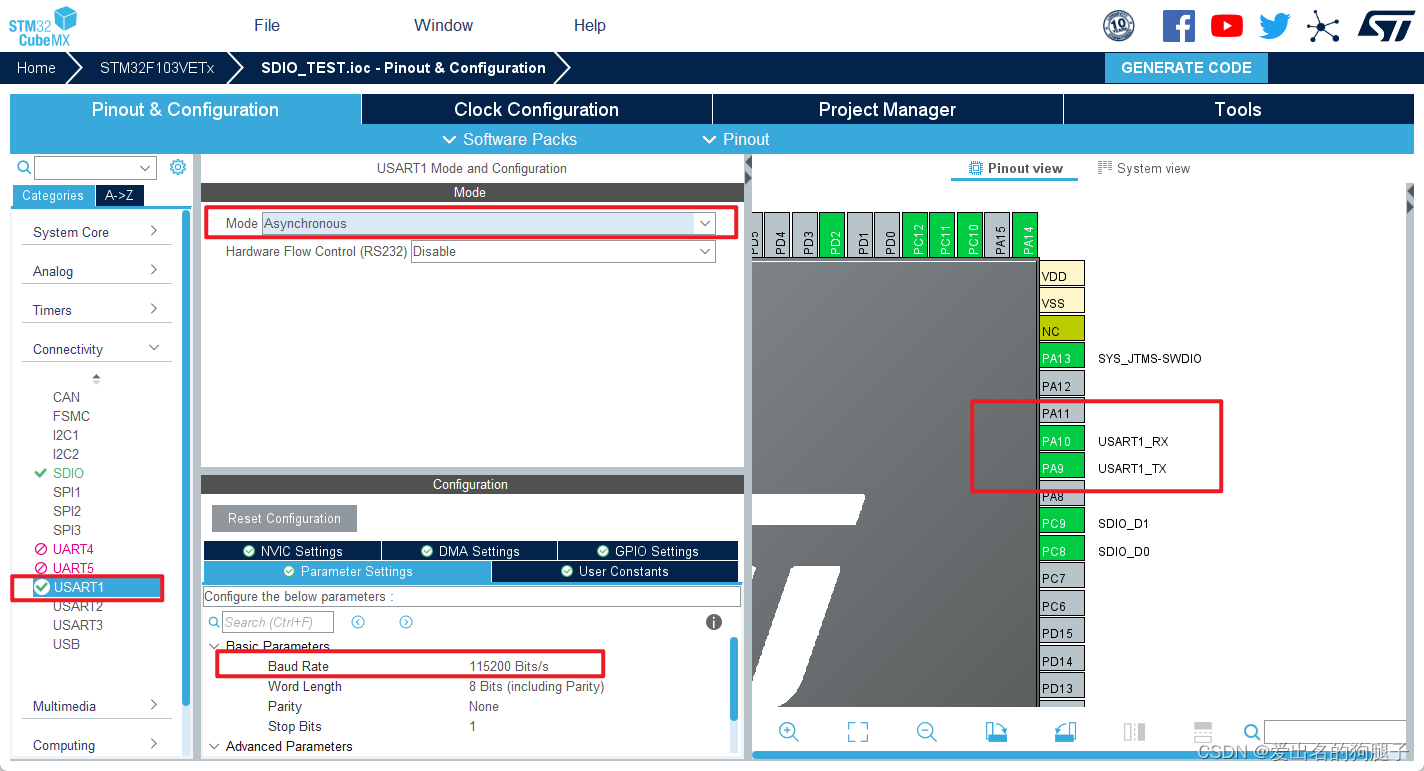
Task: Collapse the Advanced Parameters group
Action: [x=214, y=746]
